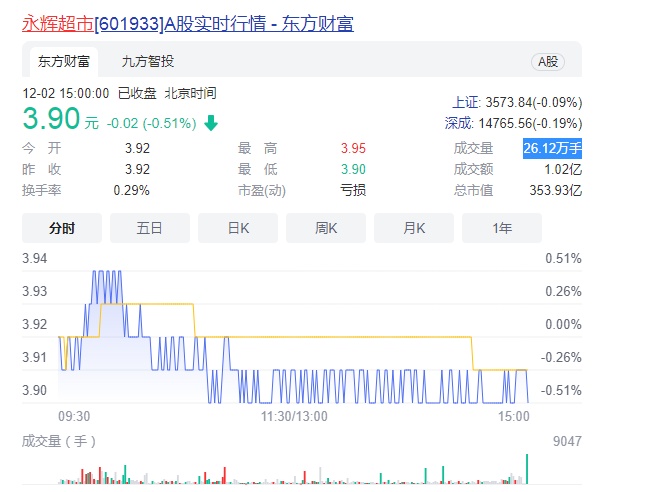The width and height of the screenshot is (663, 492).
Task: Click the 深成 index link
Action: 458,123
